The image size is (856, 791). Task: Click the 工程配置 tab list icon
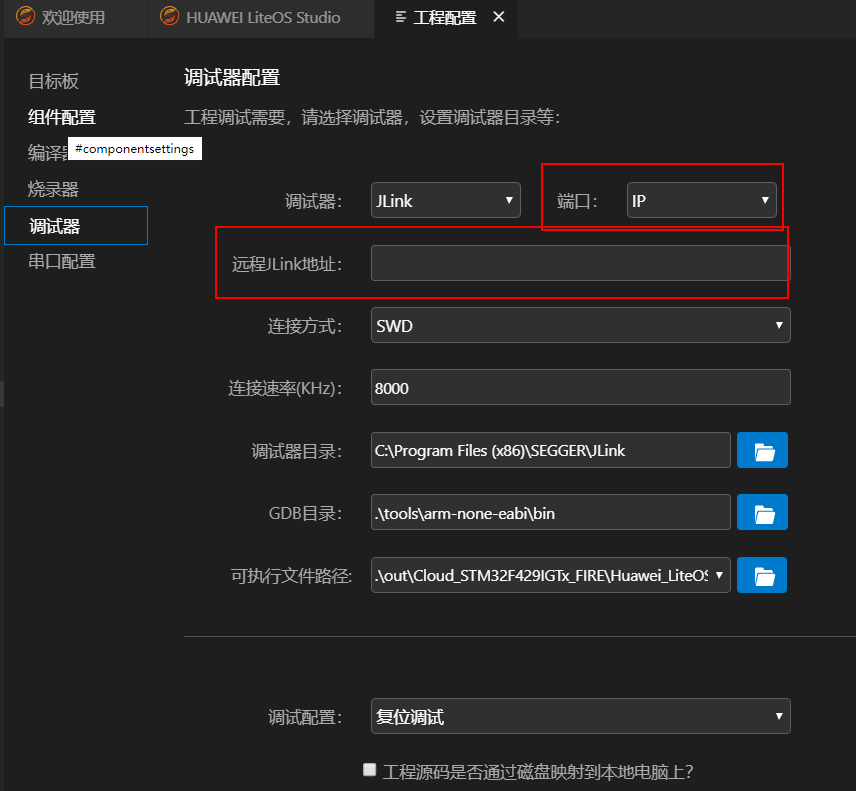(401, 17)
